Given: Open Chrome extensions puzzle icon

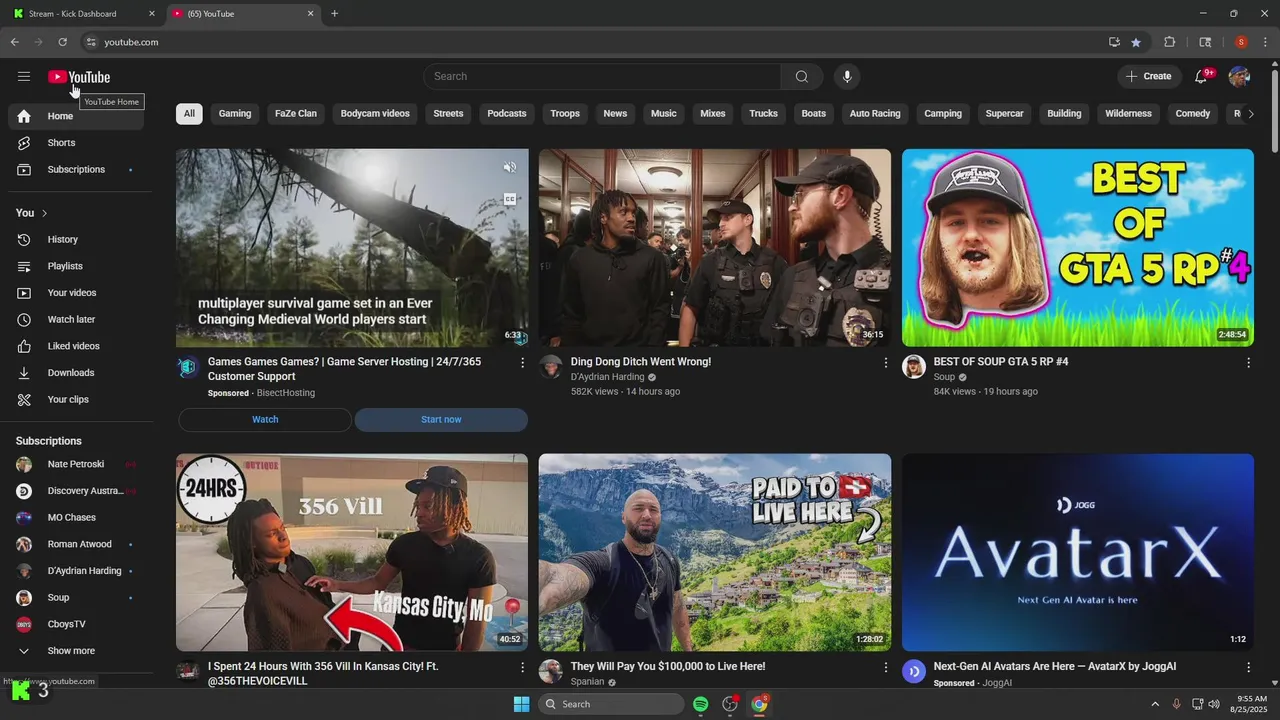Looking at the screenshot, I should (1169, 42).
